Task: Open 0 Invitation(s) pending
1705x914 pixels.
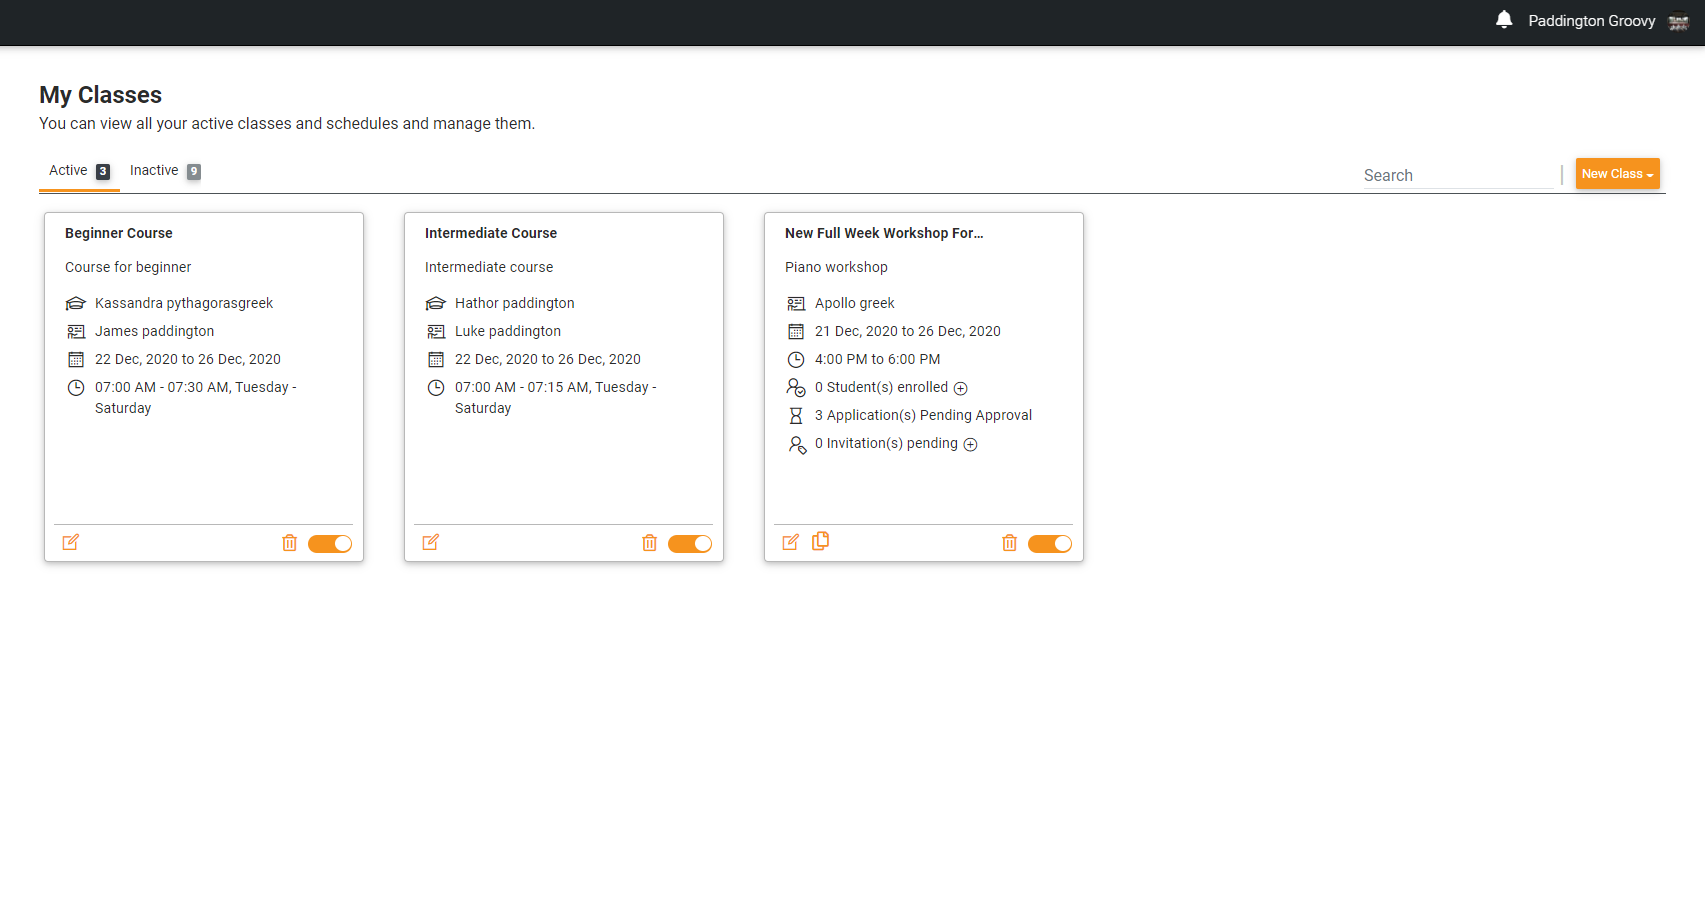Action: (x=886, y=443)
